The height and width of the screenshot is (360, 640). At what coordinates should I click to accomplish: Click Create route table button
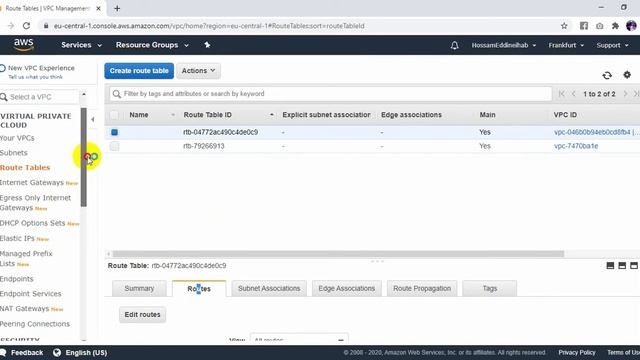pos(139,71)
